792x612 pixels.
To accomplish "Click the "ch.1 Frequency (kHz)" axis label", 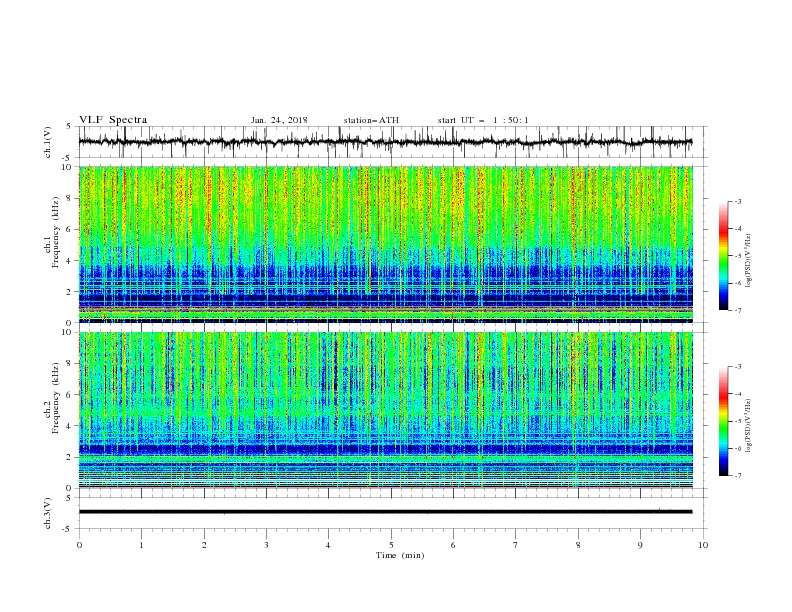I will tap(52, 233).
